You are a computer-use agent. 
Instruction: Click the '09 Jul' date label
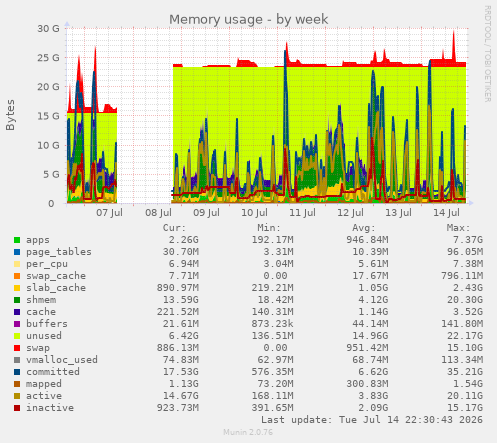tap(206, 213)
